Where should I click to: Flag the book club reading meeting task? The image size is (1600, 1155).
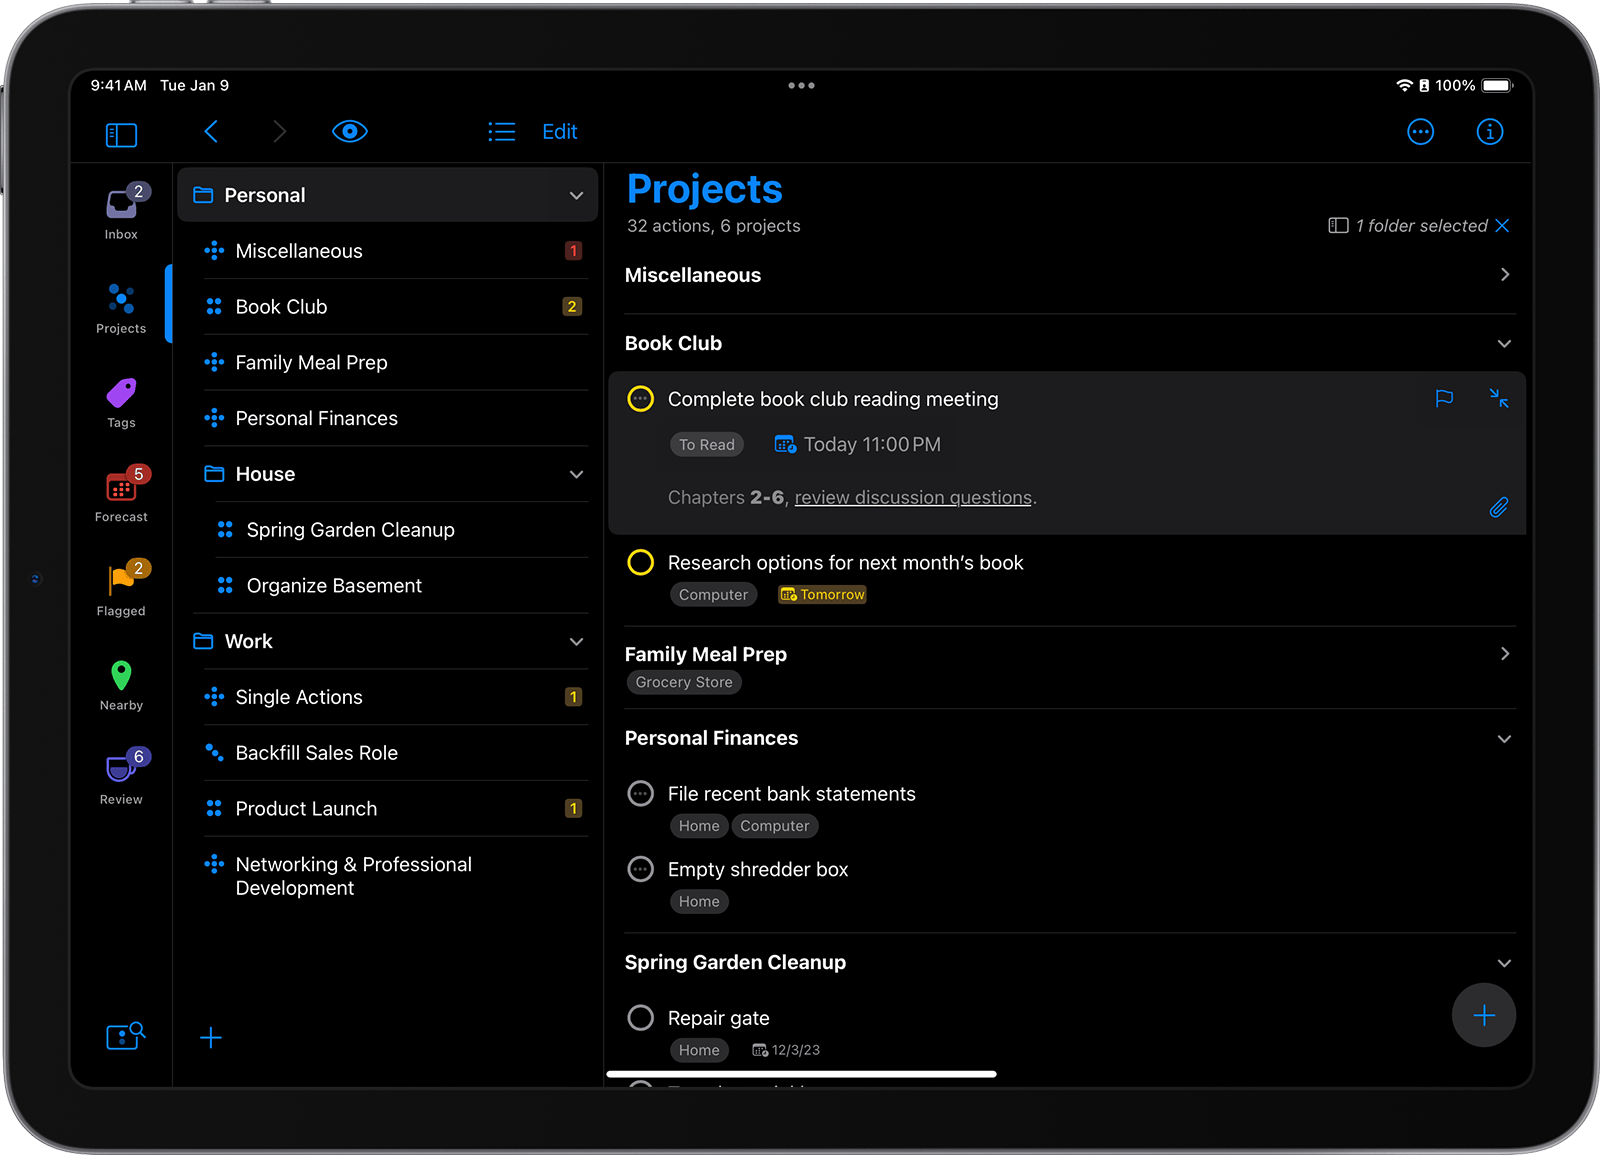1444,398
